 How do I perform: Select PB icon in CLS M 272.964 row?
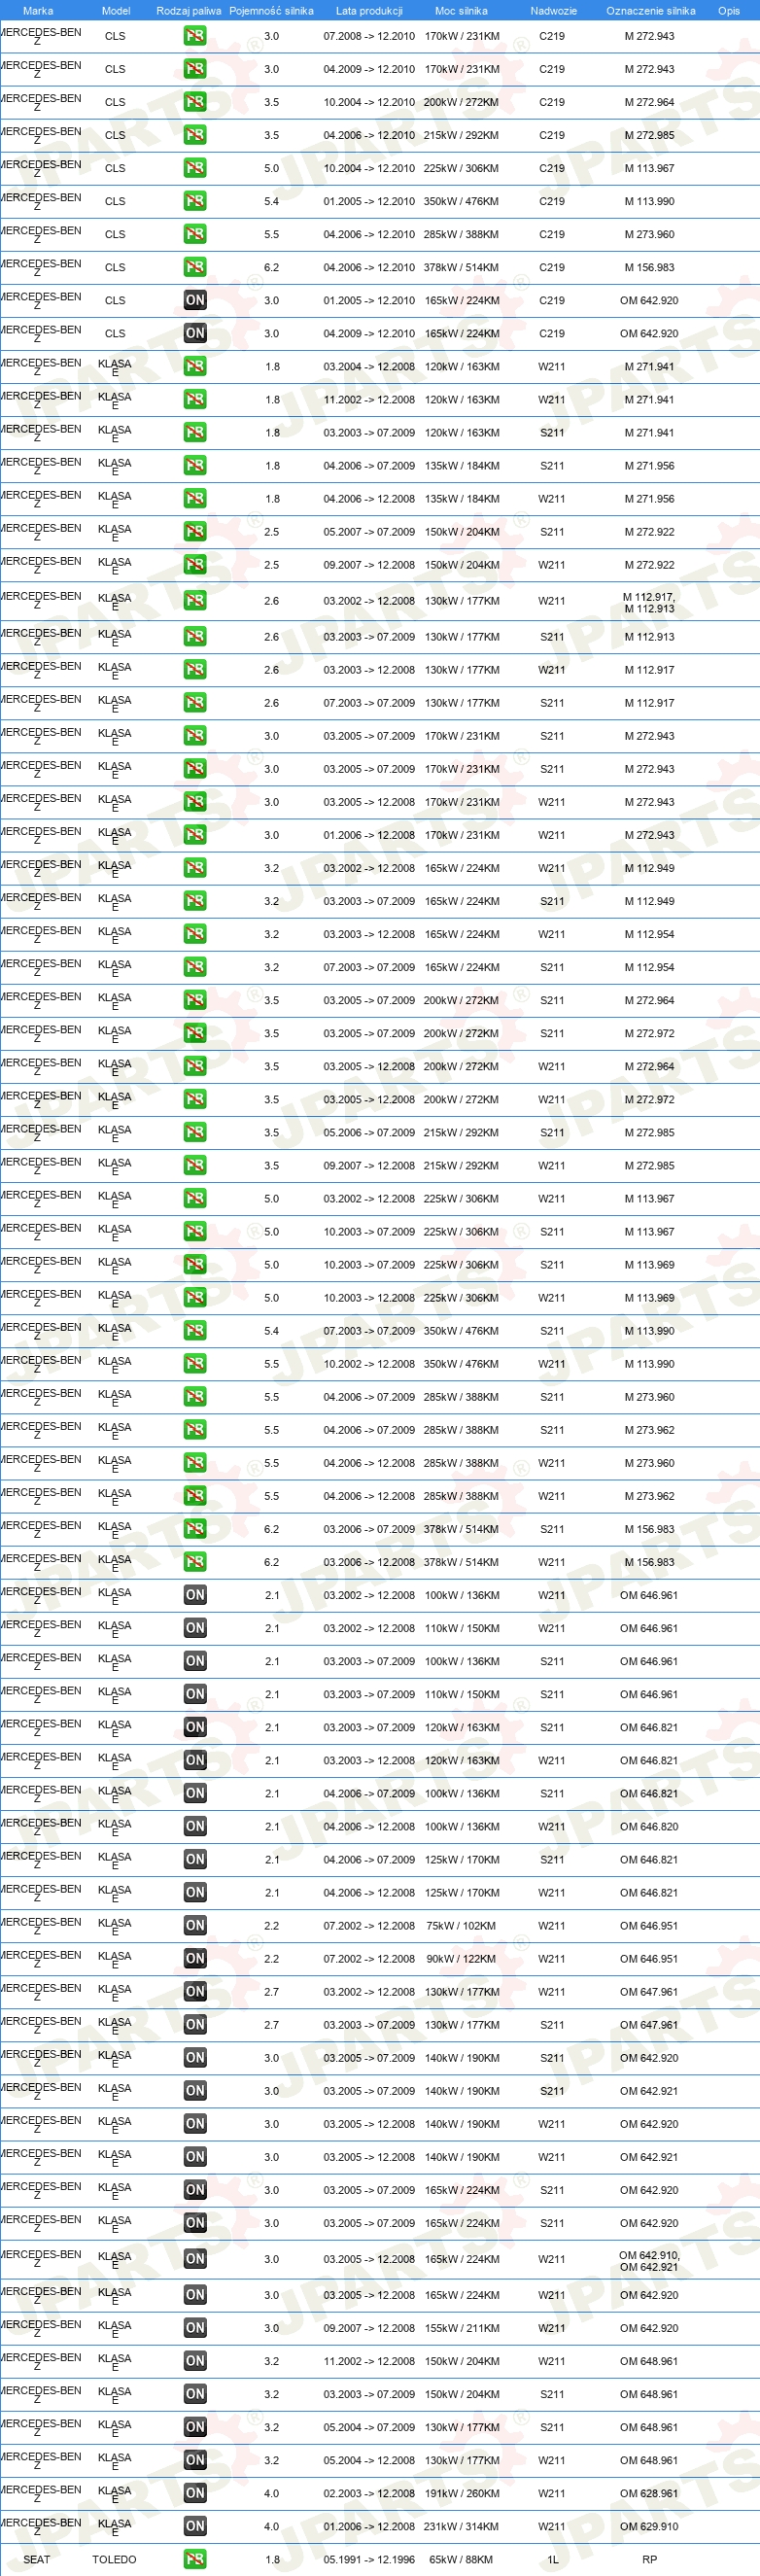click(x=195, y=102)
